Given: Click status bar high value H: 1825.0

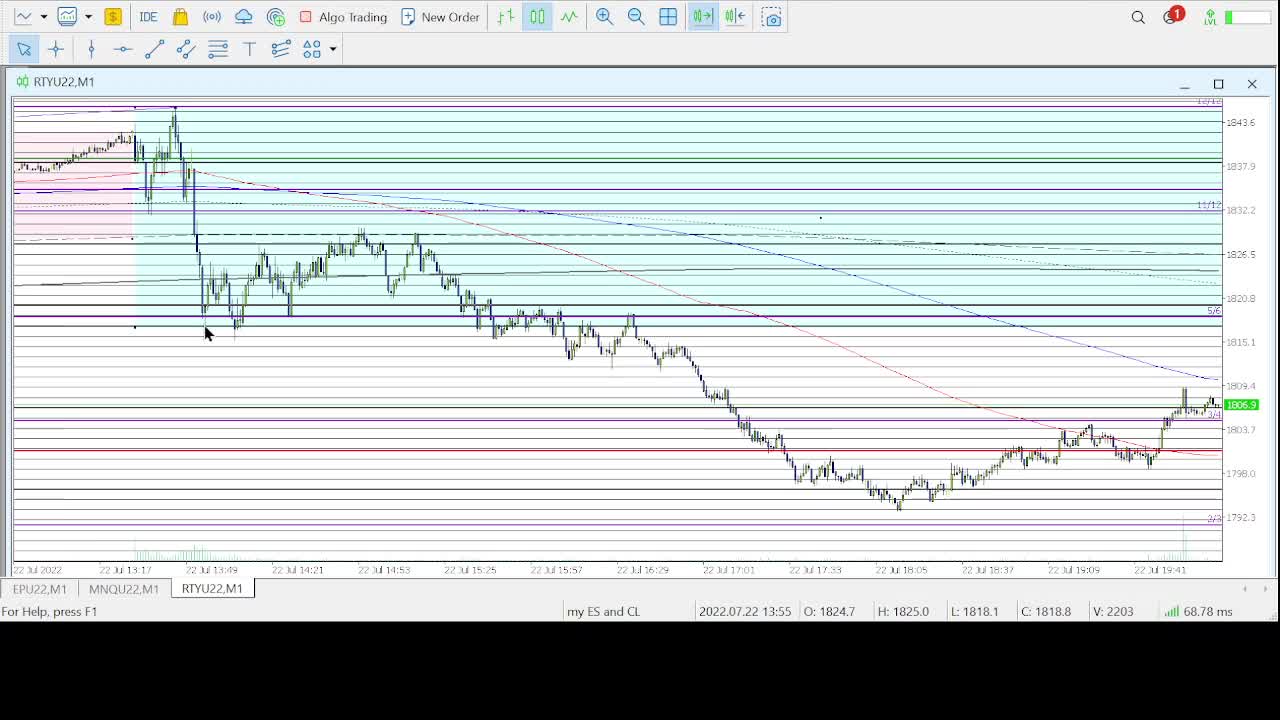Looking at the screenshot, I should click(903, 611).
